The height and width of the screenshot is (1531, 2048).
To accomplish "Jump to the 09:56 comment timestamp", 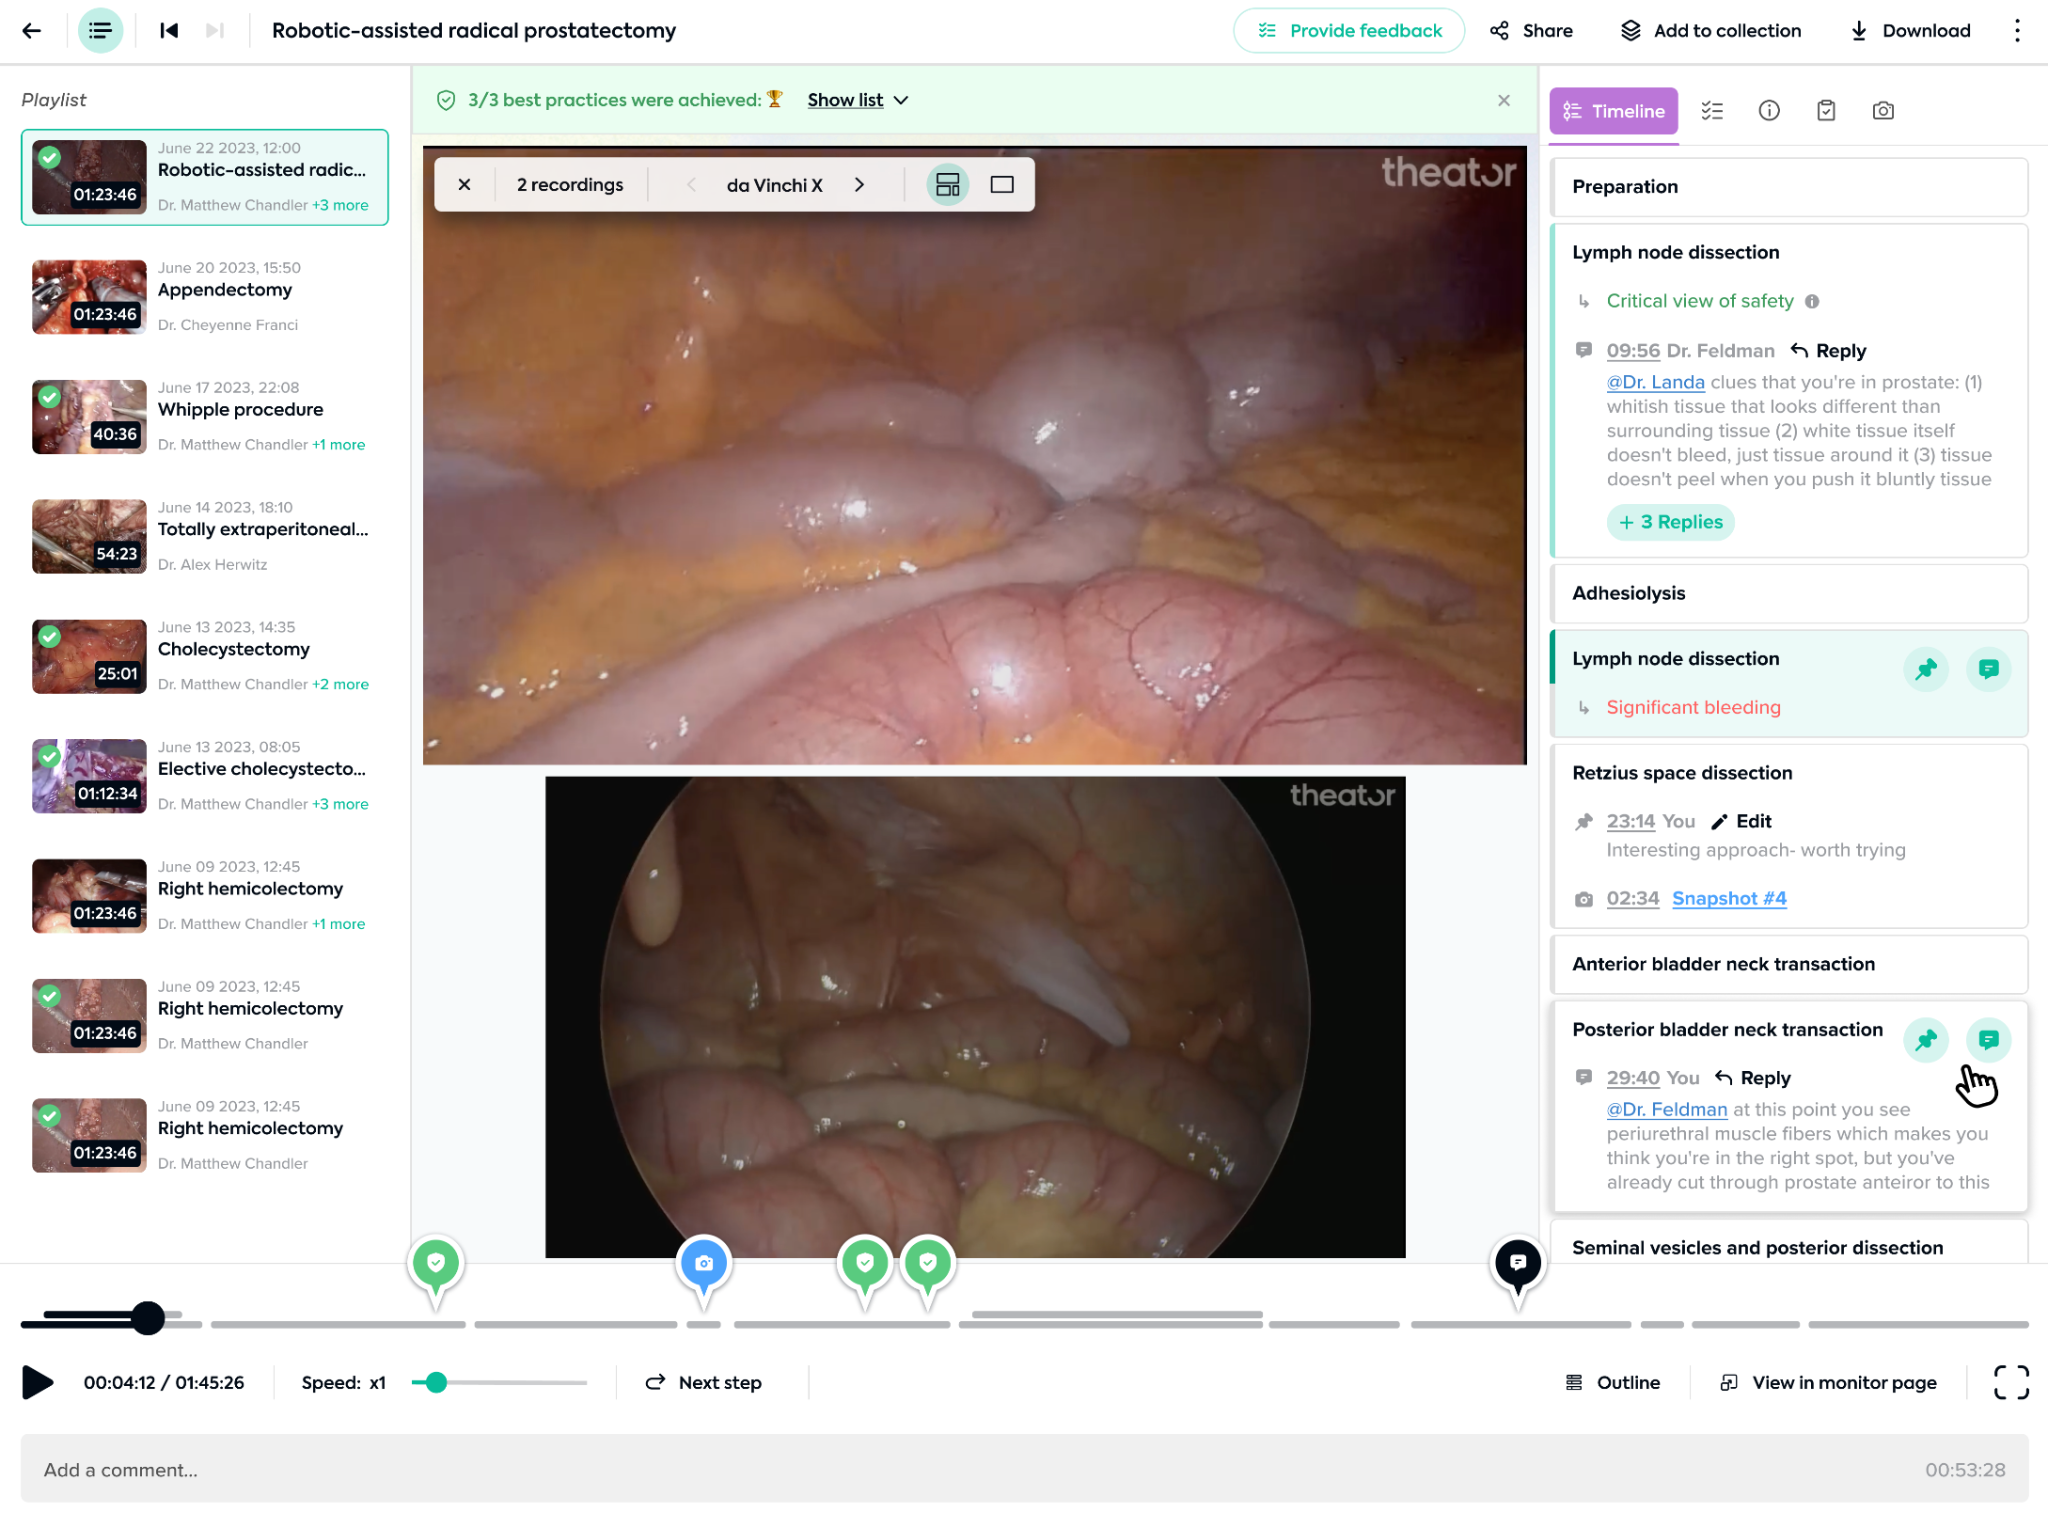I will click(x=1633, y=351).
